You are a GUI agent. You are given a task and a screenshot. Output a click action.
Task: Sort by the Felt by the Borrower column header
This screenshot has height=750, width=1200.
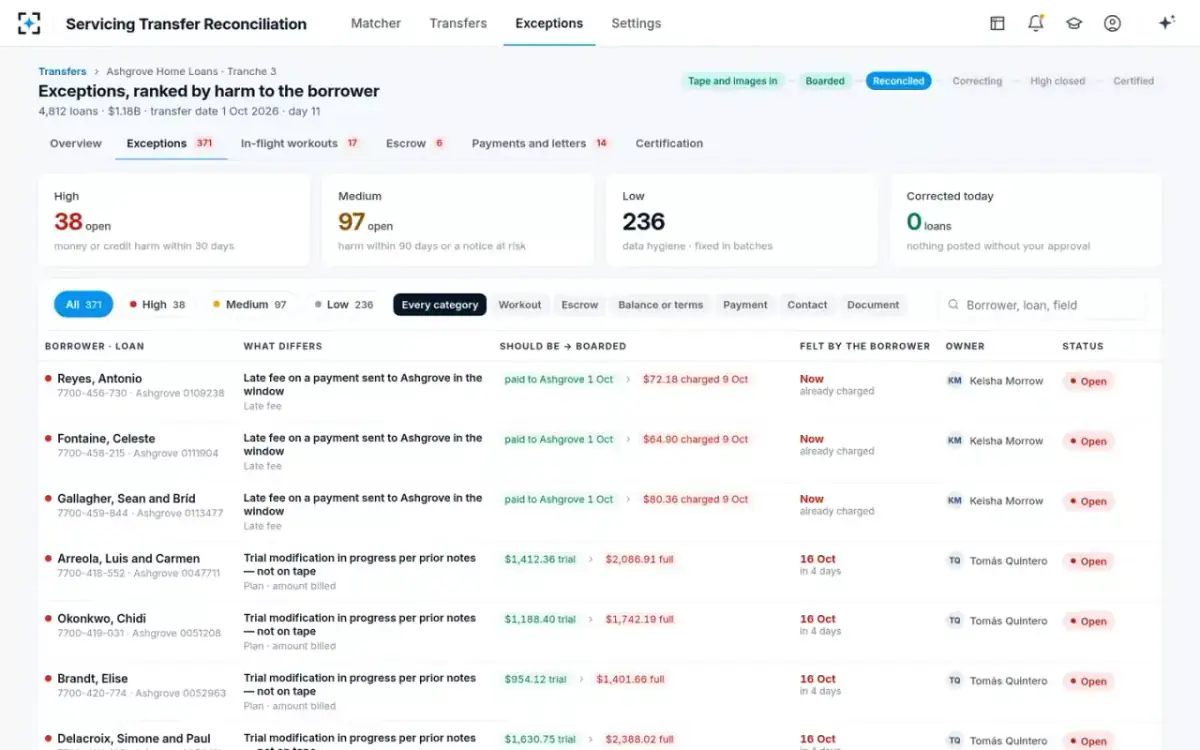click(x=865, y=346)
